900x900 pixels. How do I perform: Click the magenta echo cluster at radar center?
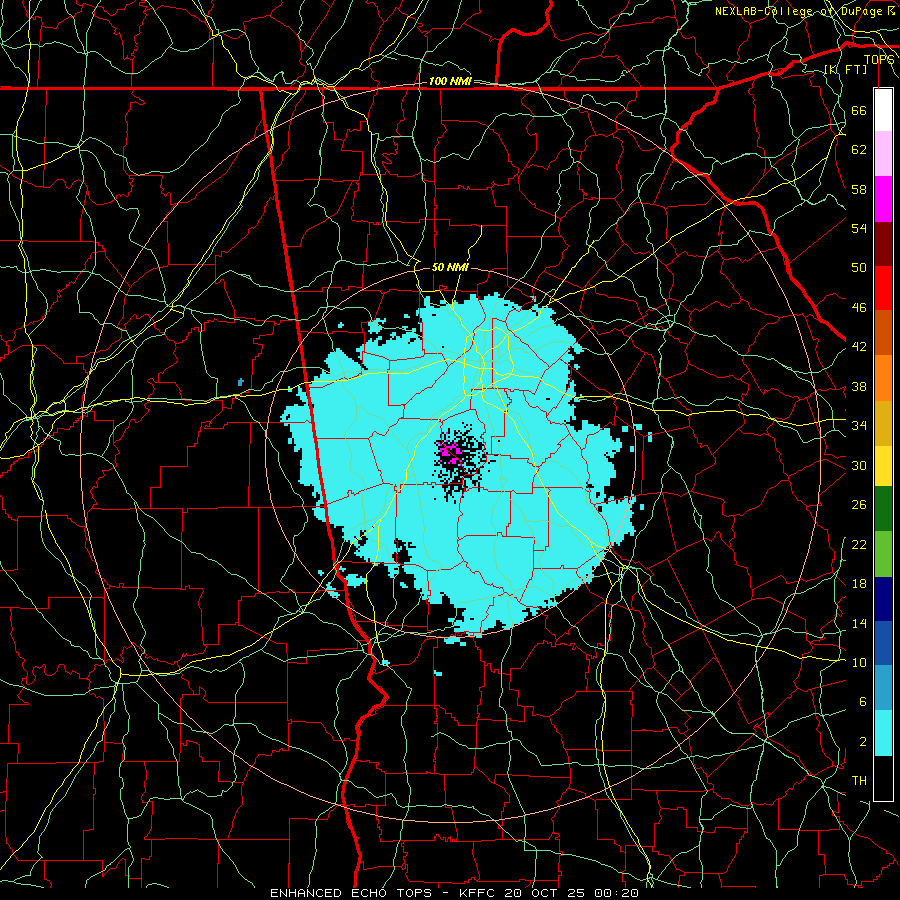tap(451, 452)
